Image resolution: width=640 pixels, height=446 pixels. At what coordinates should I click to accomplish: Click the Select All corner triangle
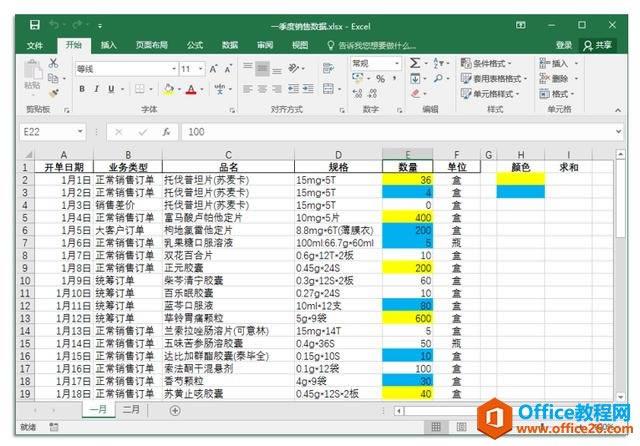point(28,154)
